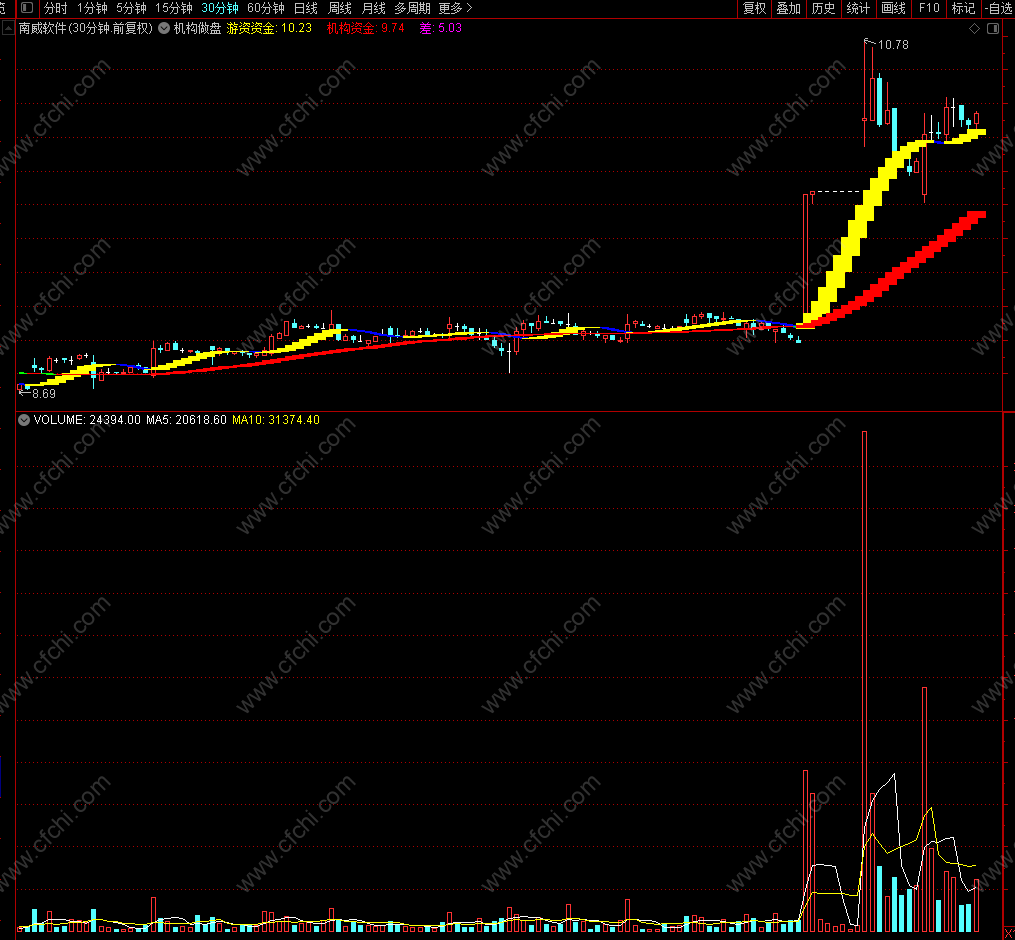This screenshot has height=940, width=1015.
Task: Click the MA10: 31374.40 label
Action: (276, 420)
